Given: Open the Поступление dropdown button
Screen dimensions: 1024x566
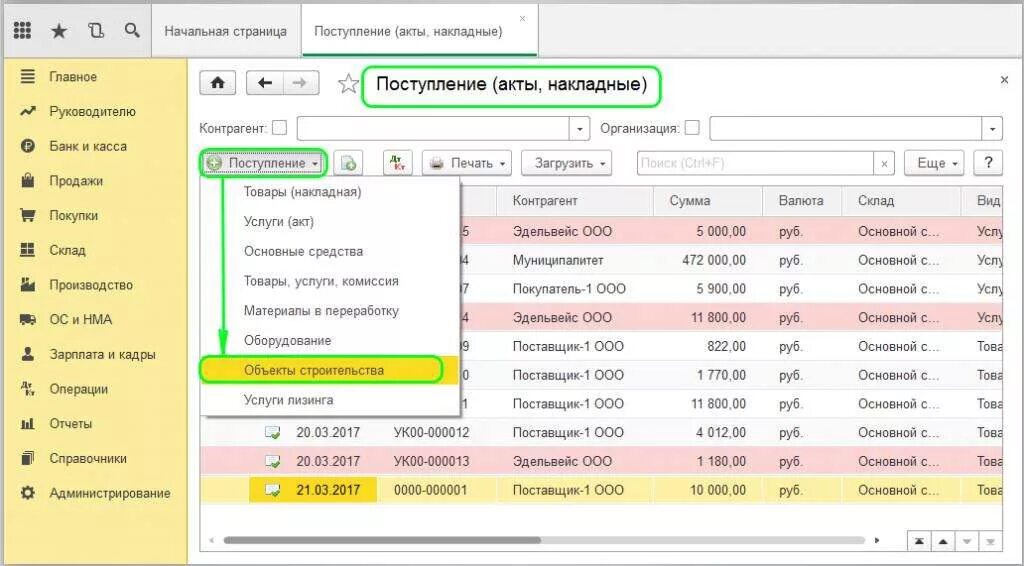Looking at the screenshot, I should [263, 163].
